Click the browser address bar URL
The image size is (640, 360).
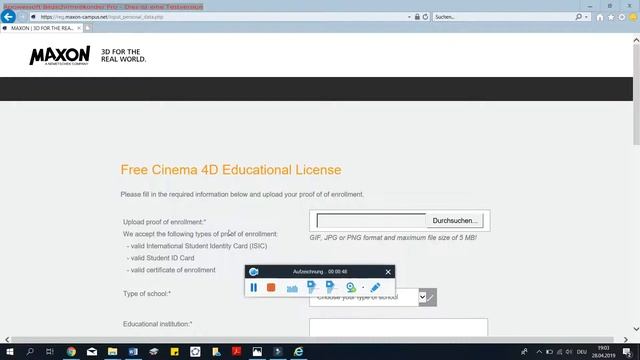102,17
